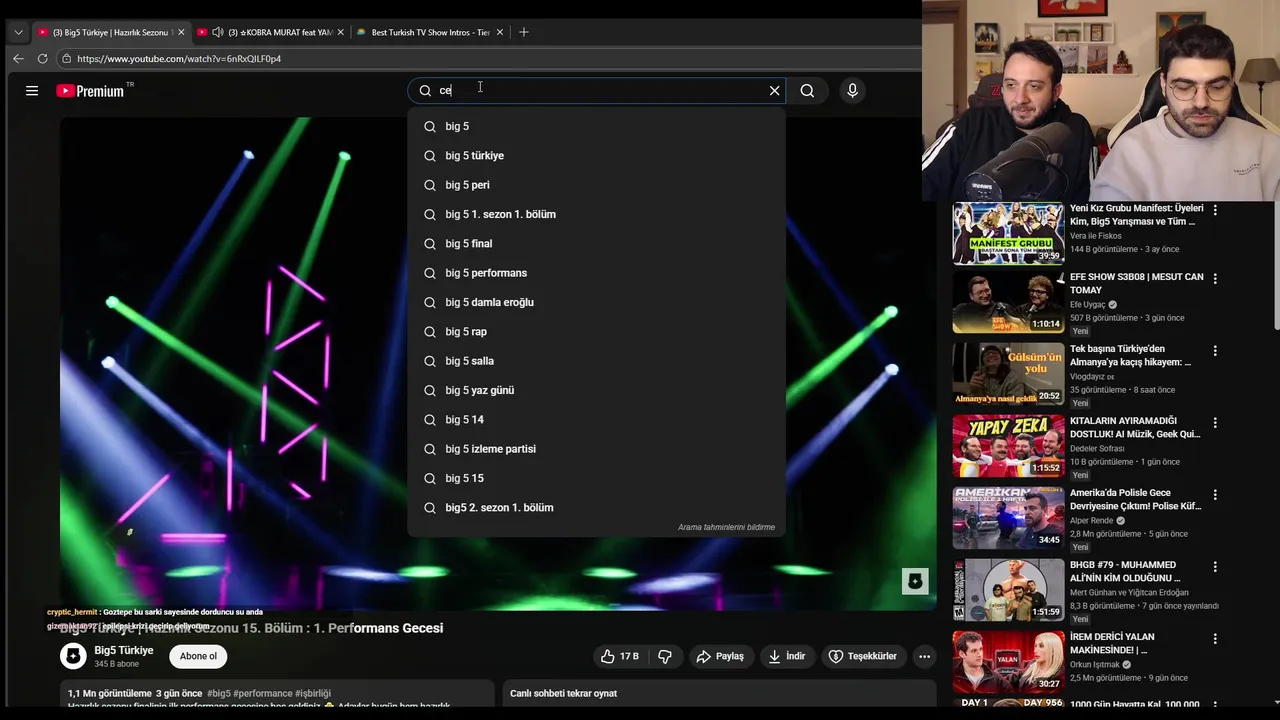Choose the 'big 5' search suggestion
1280x720 pixels.
[596, 126]
